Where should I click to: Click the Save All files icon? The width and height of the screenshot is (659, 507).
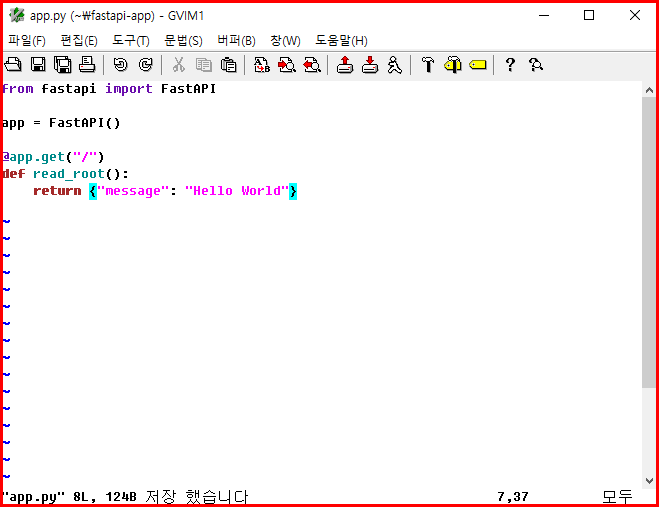click(63, 65)
